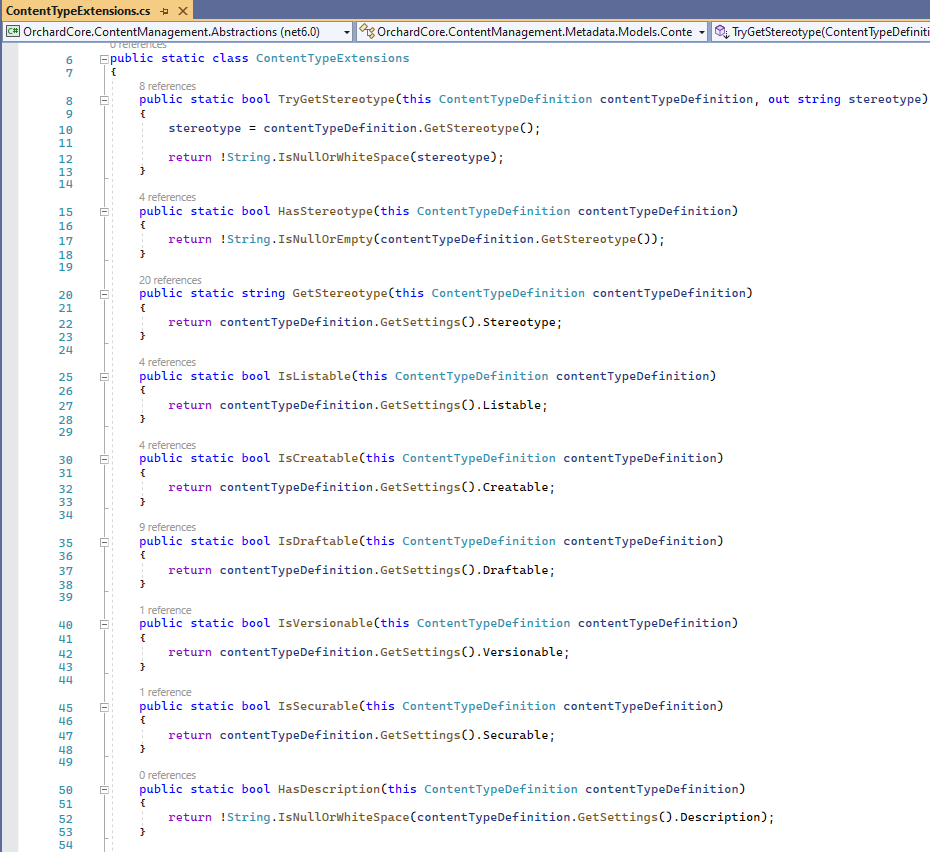
Task: Collapse the HasDescription method outline
Action: coord(104,790)
